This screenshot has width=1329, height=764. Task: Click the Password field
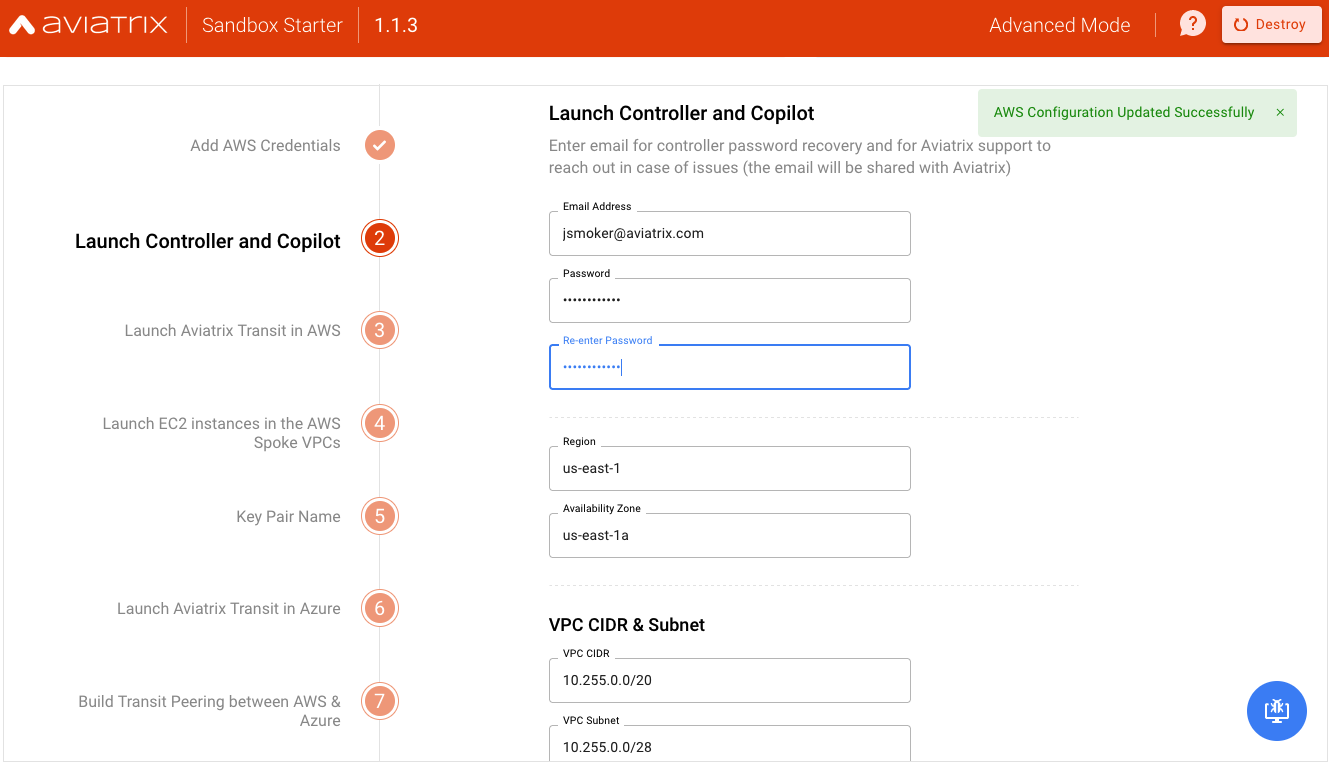coord(730,300)
